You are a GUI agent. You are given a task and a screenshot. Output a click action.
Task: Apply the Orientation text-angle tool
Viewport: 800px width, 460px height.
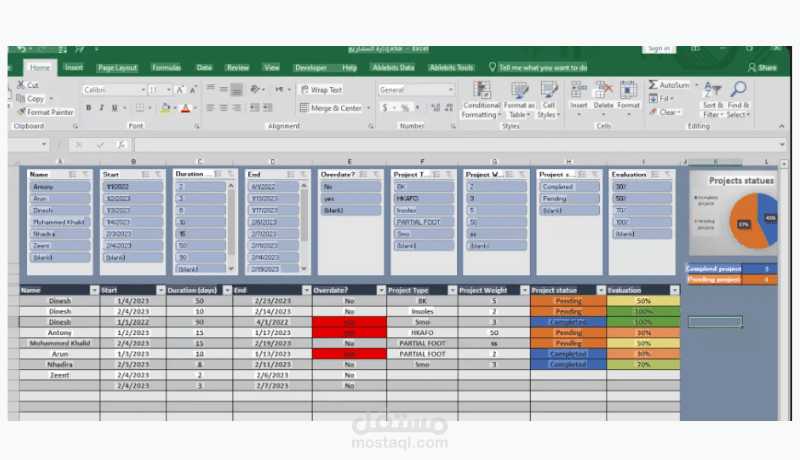pyautogui.click(x=255, y=89)
